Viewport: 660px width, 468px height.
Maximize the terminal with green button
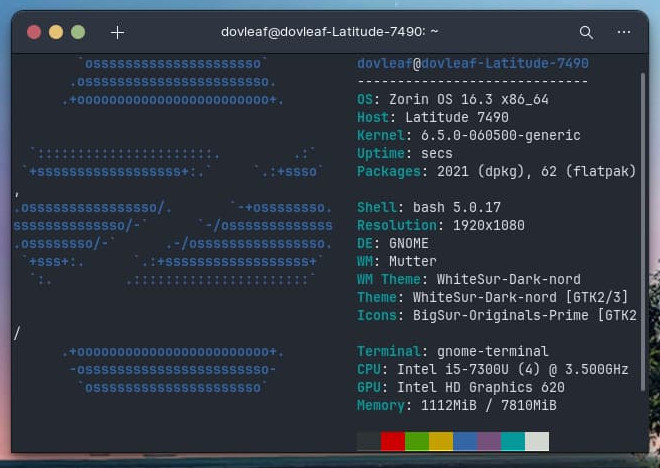[78, 32]
